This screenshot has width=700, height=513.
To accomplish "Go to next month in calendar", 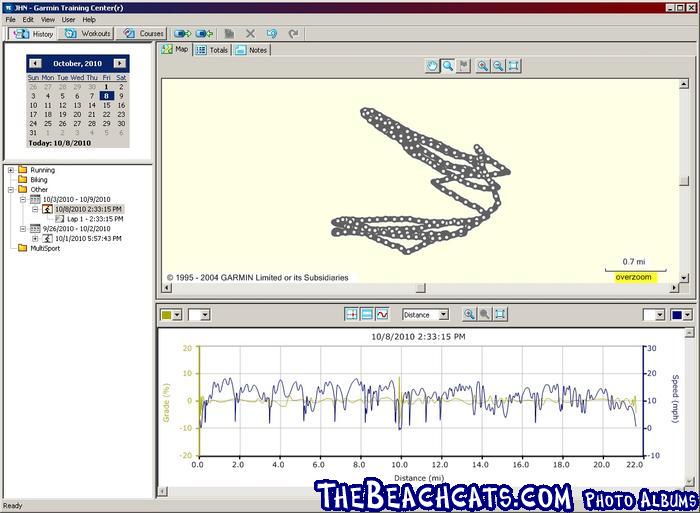I will pyautogui.click(x=120, y=63).
